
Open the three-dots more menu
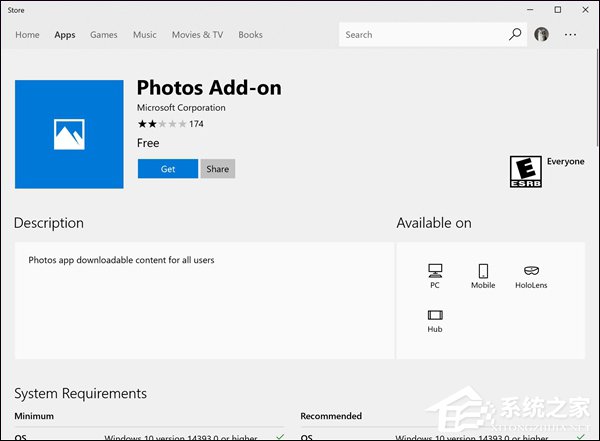pyautogui.click(x=571, y=35)
